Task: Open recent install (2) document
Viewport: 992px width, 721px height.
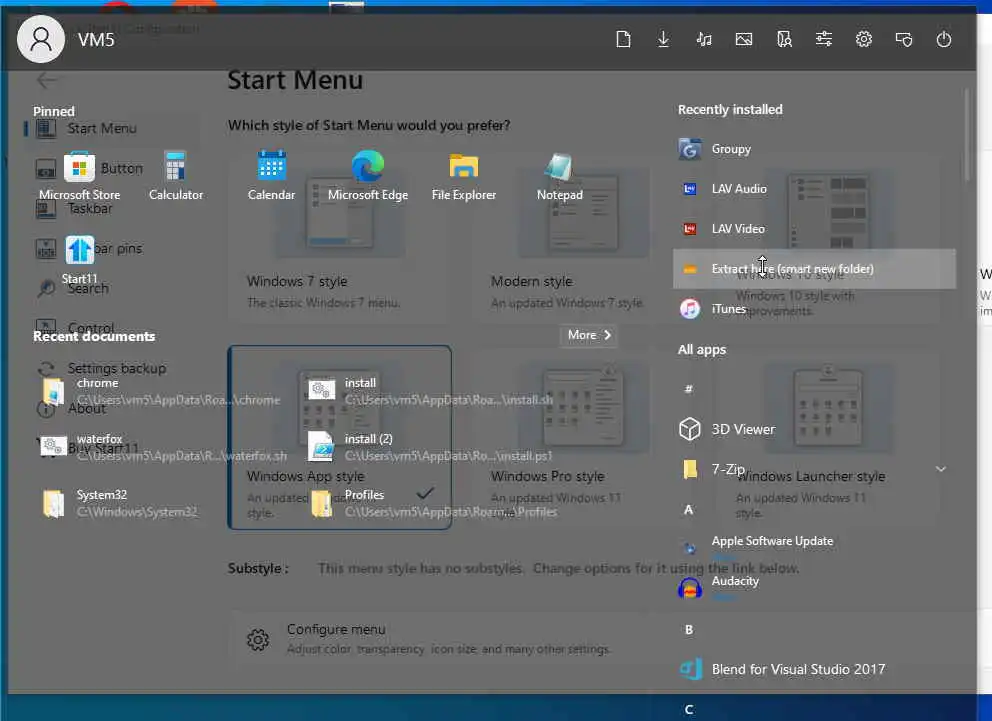Action: (x=430, y=447)
